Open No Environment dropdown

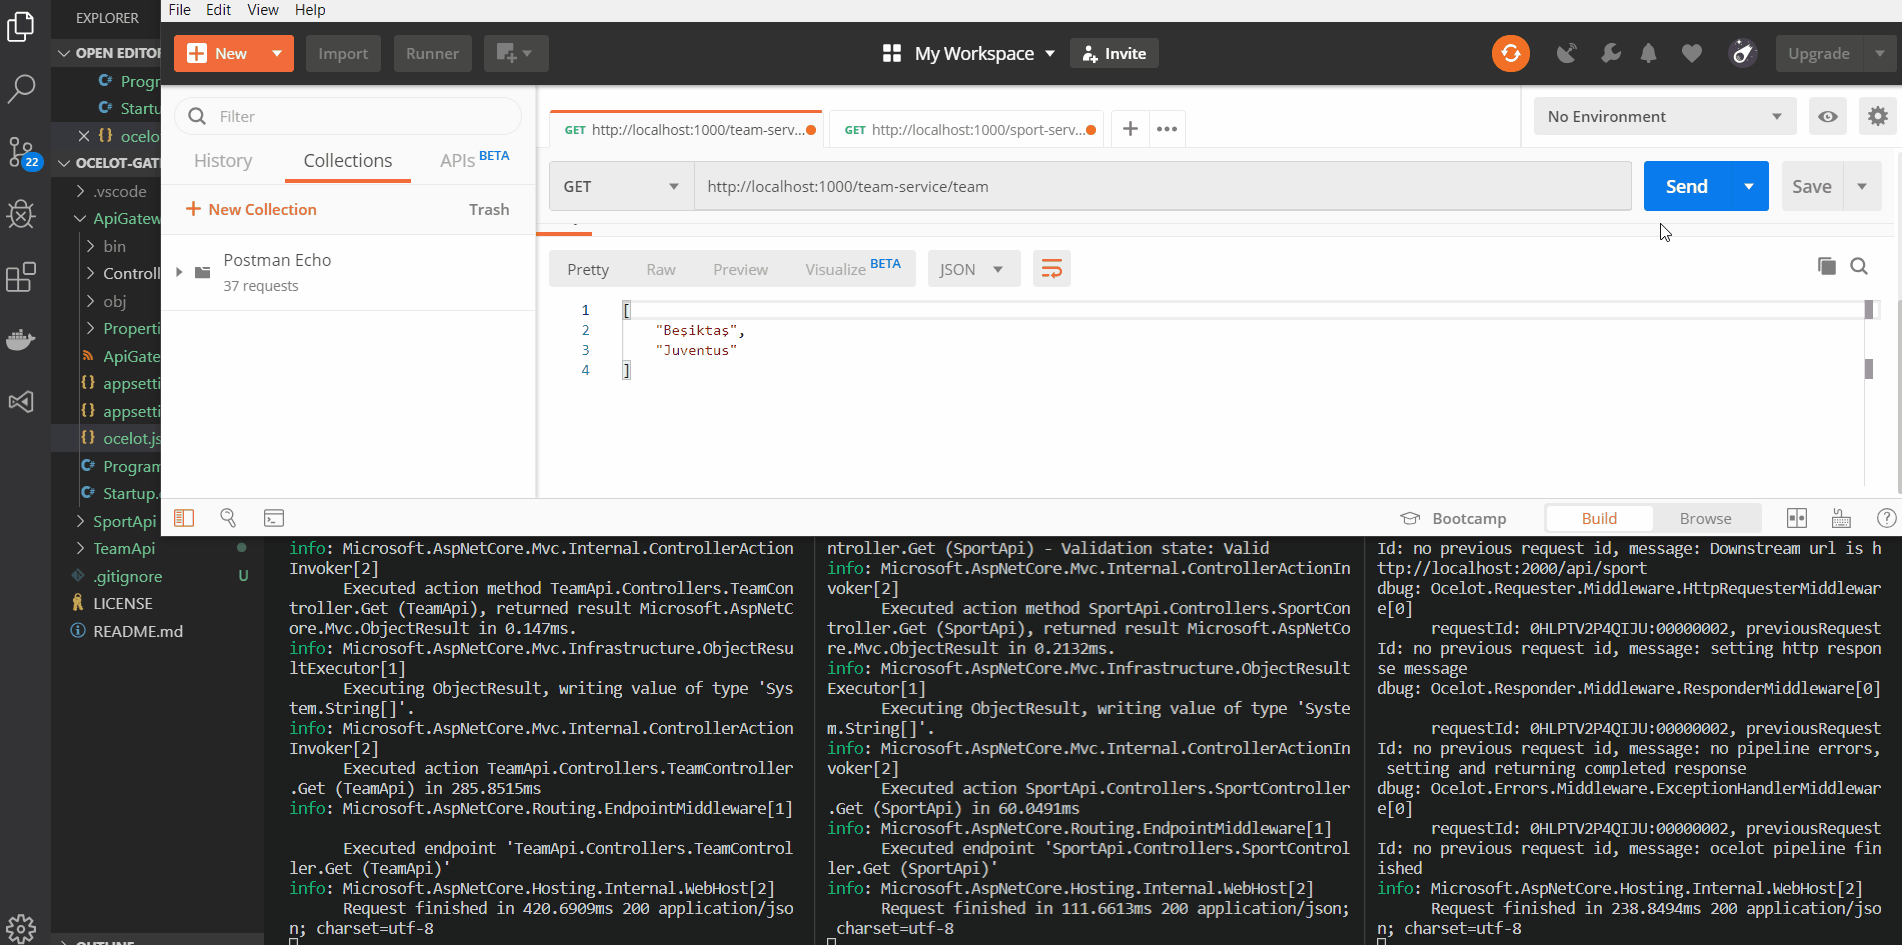point(1665,116)
